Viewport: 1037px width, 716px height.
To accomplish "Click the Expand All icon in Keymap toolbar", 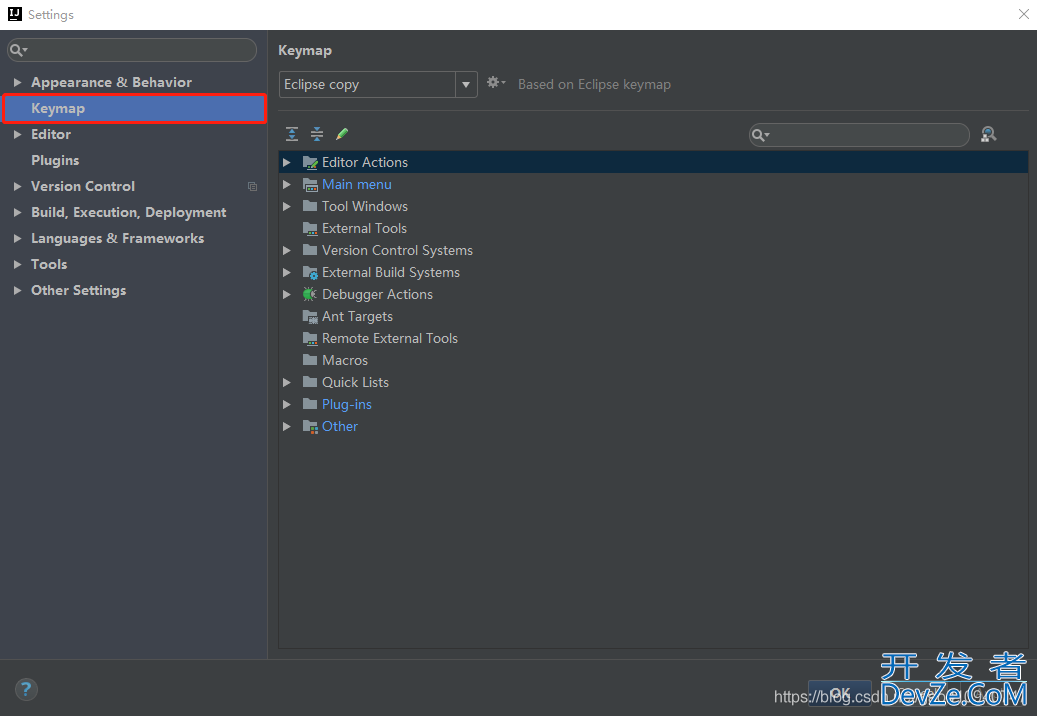I will pyautogui.click(x=292, y=134).
